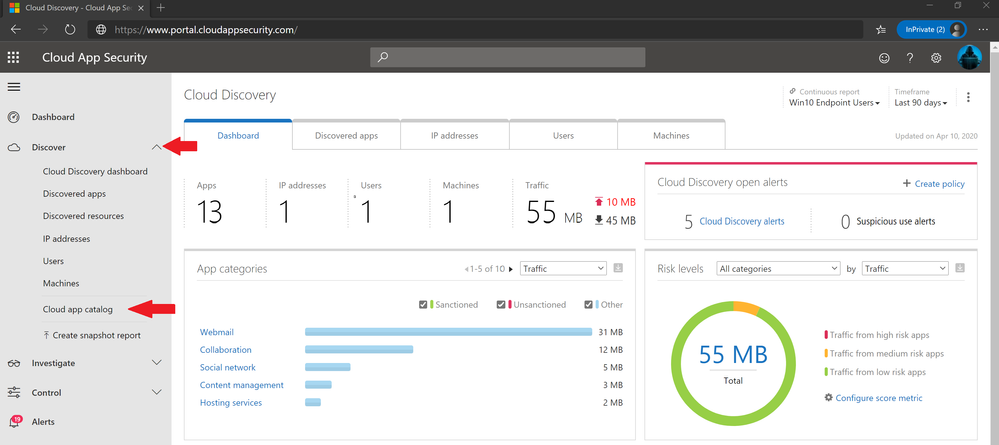Click Create snapshot report
The width and height of the screenshot is (999, 445).
click(92, 335)
